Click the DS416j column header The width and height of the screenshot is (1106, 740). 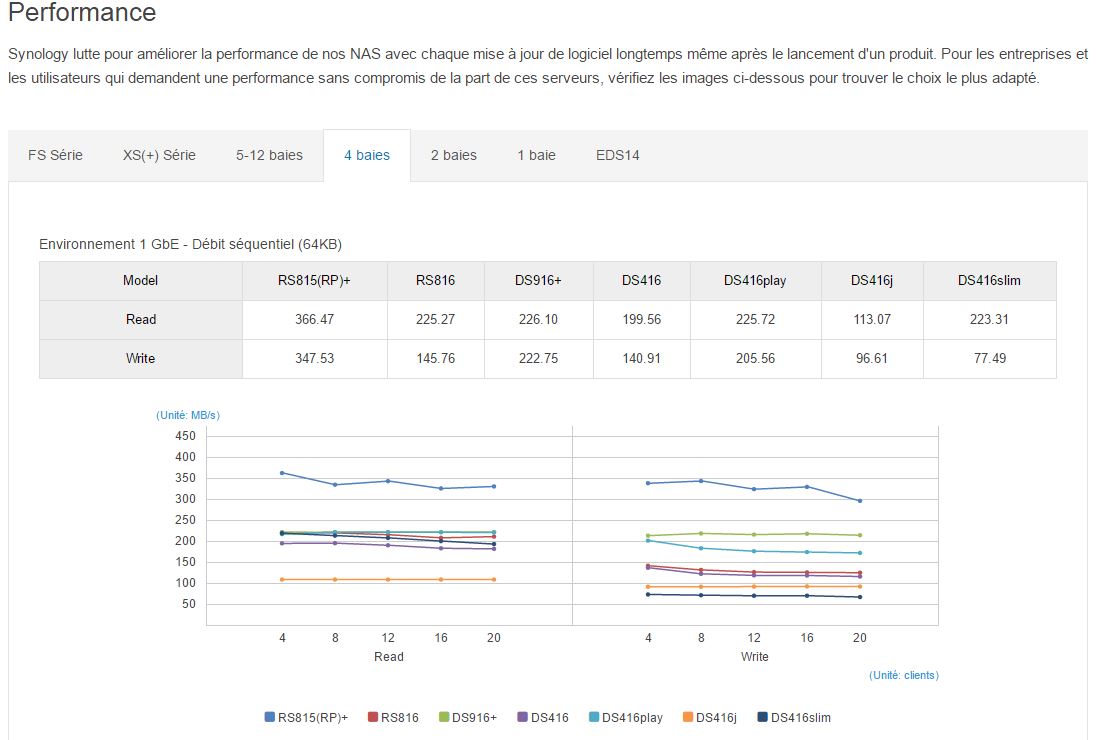872,281
